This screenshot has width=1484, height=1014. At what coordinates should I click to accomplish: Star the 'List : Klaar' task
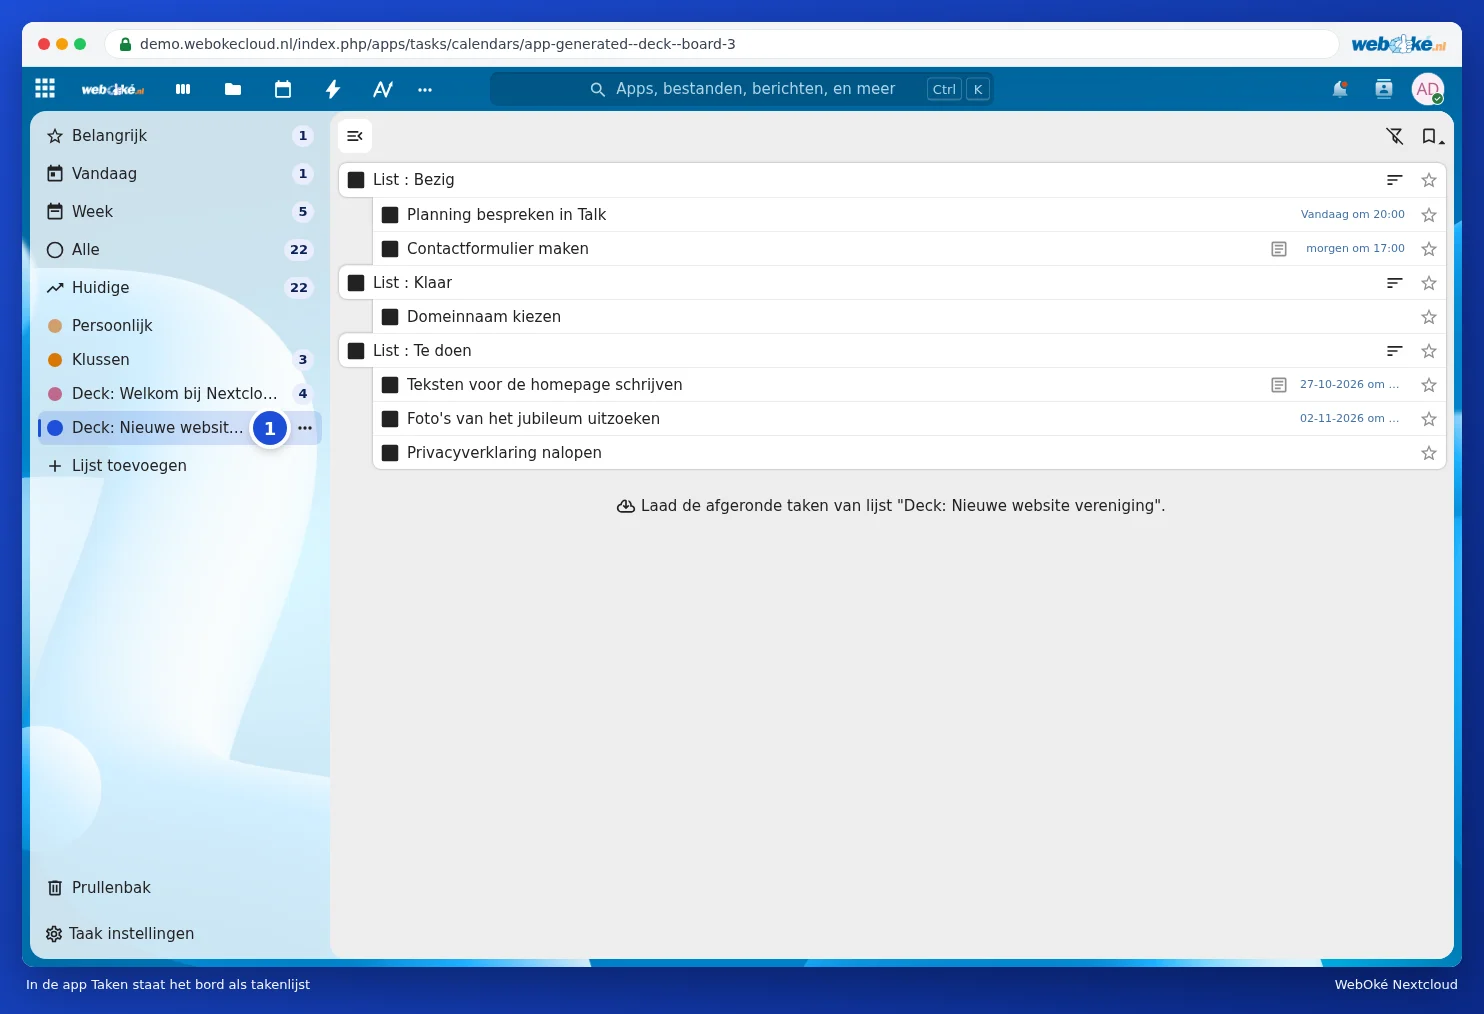[1429, 283]
